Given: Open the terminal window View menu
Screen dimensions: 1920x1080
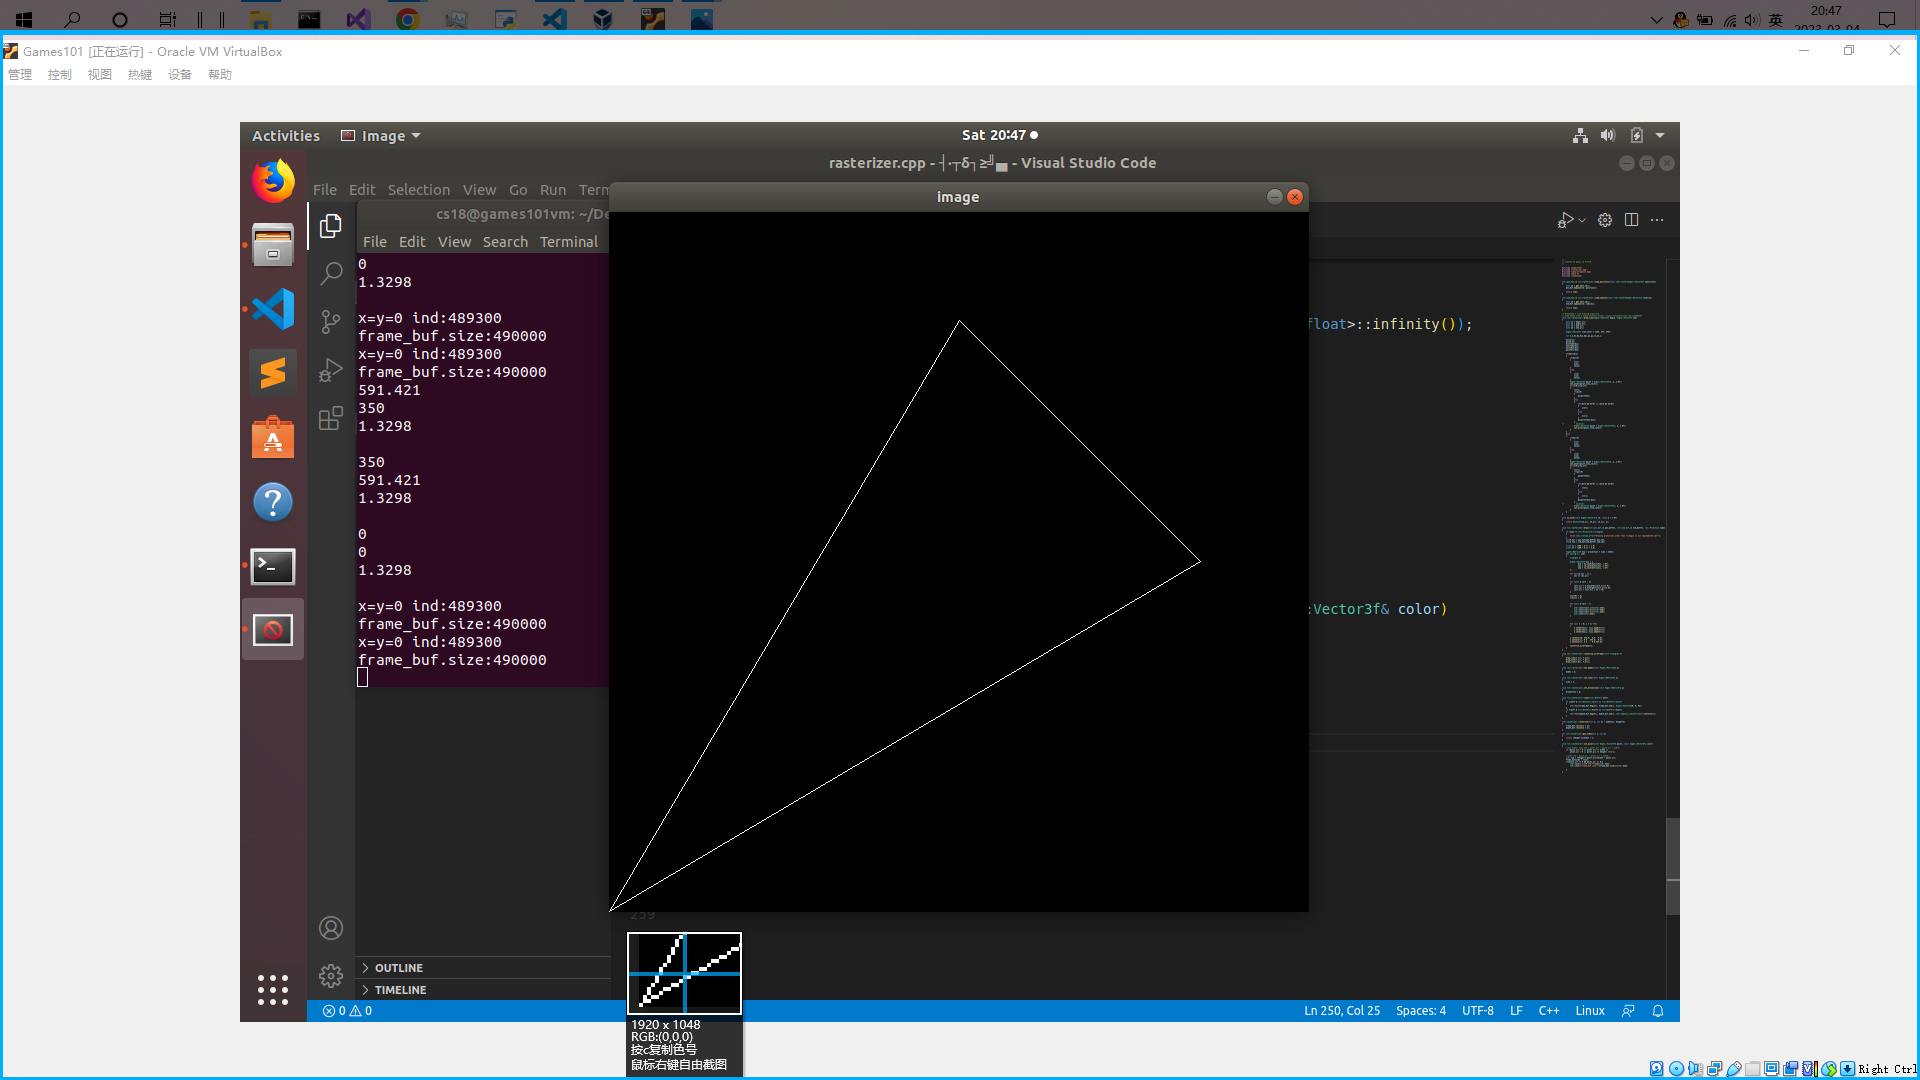Looking at the screenshot, I should point(454,242).
